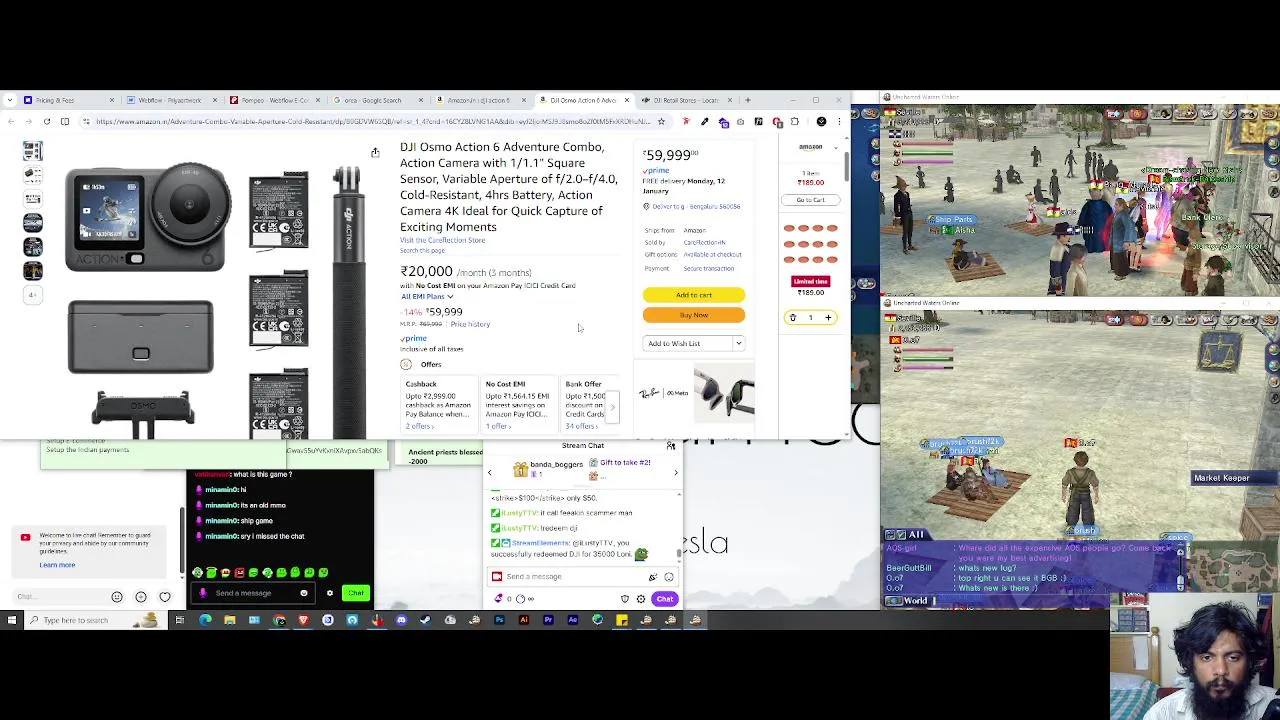Open Steam from the taskbar
The image size is (1280, 720).
(425, 620)
